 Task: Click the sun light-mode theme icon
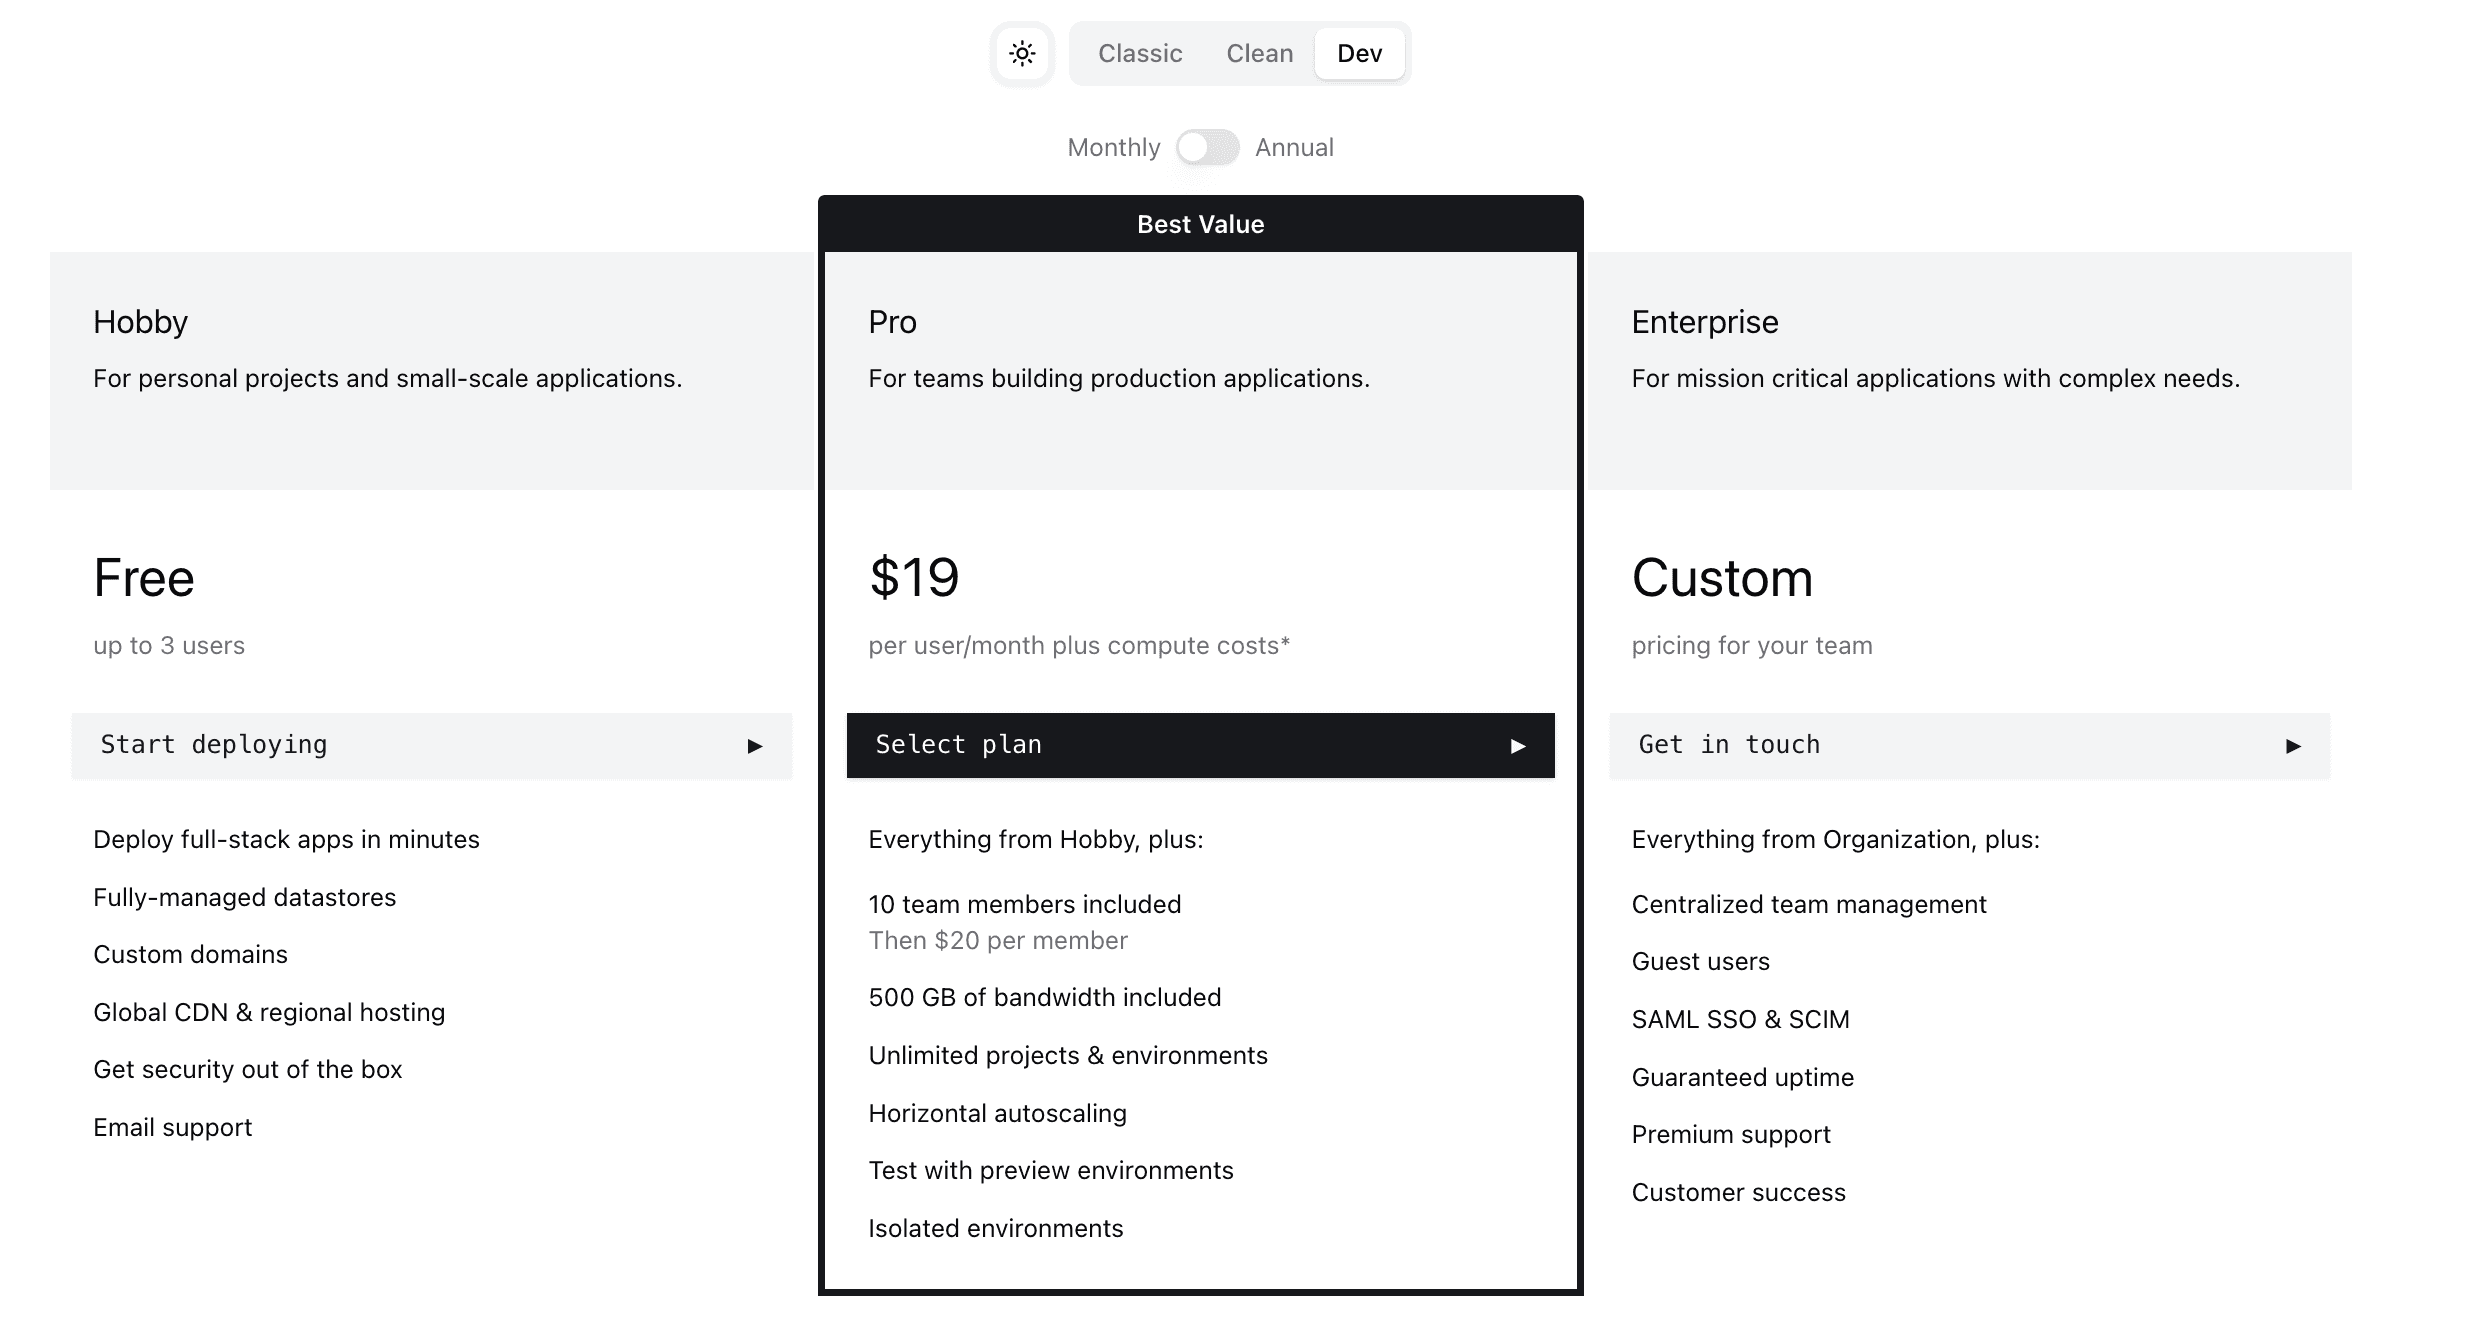point(1021,53)
